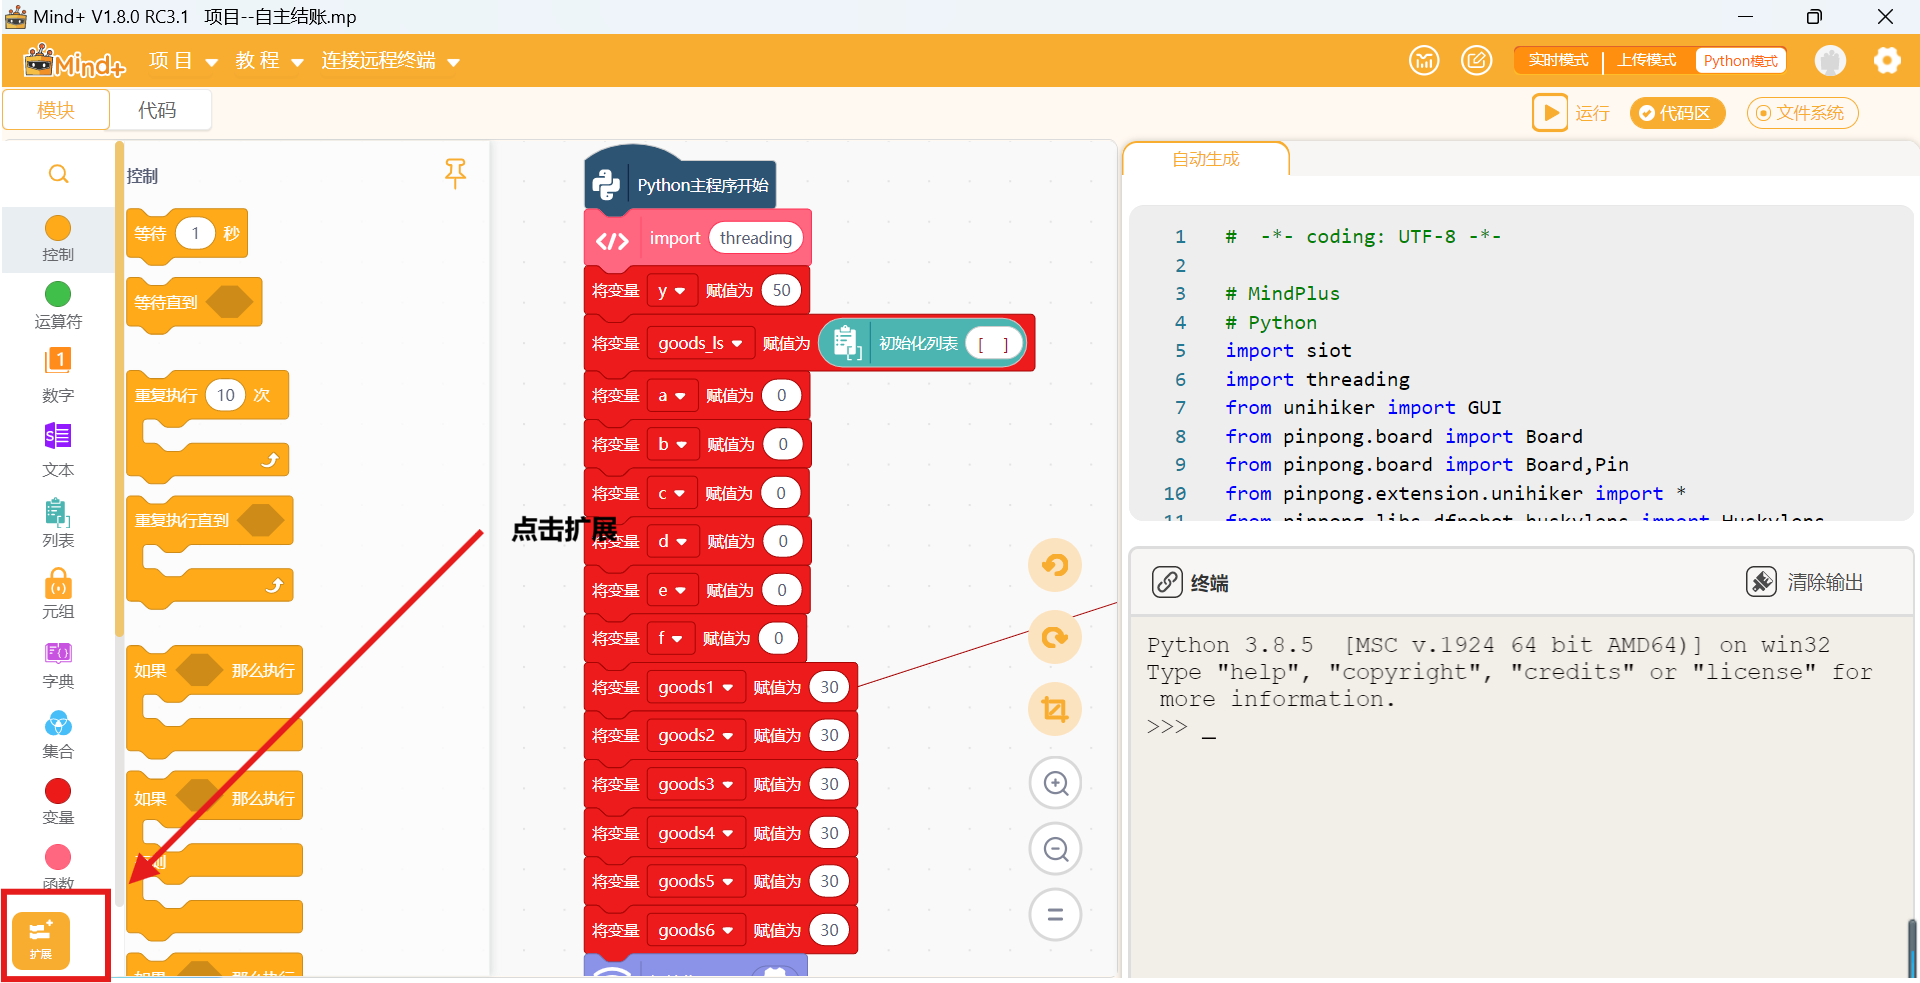Click the terminal scrollbar thumb
The height and width of the screenshot is (983, 1920).
(x=1912, y=947)
